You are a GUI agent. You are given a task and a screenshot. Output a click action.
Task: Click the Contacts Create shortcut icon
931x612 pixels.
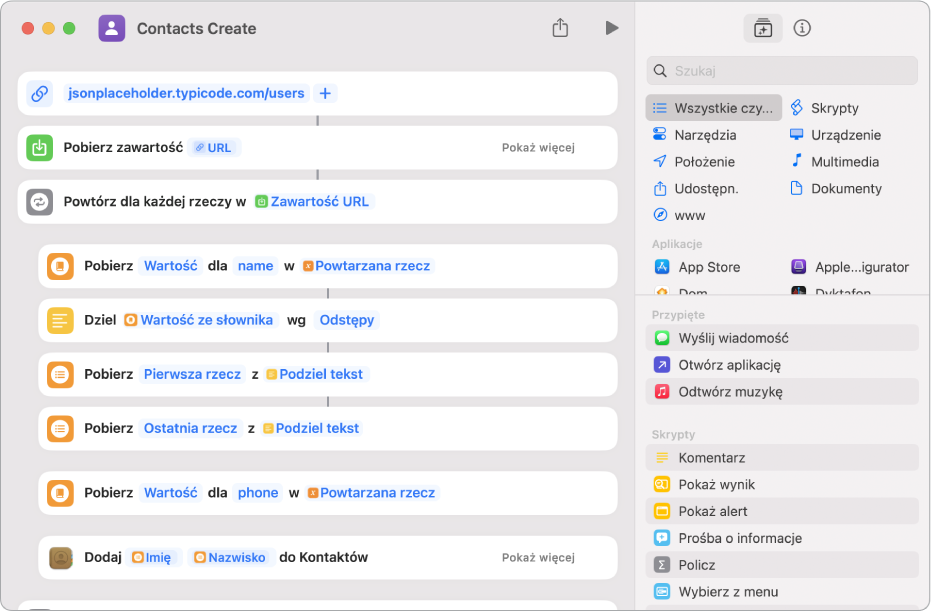(x=112, y=28)
